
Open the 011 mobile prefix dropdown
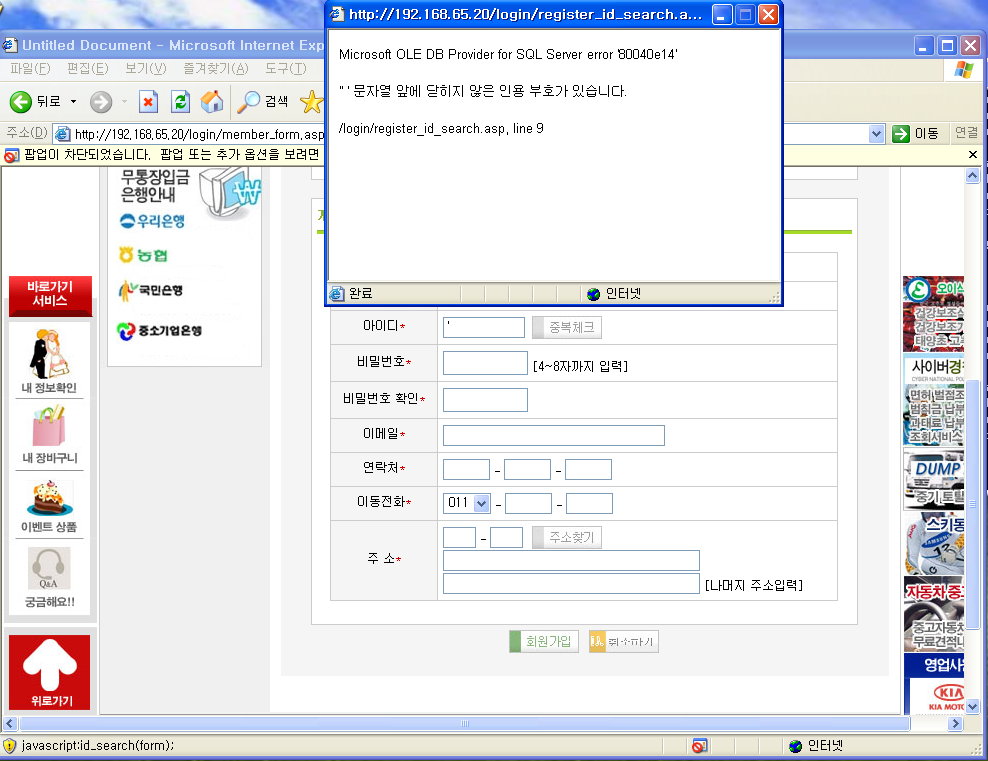[x=481, y=503]
